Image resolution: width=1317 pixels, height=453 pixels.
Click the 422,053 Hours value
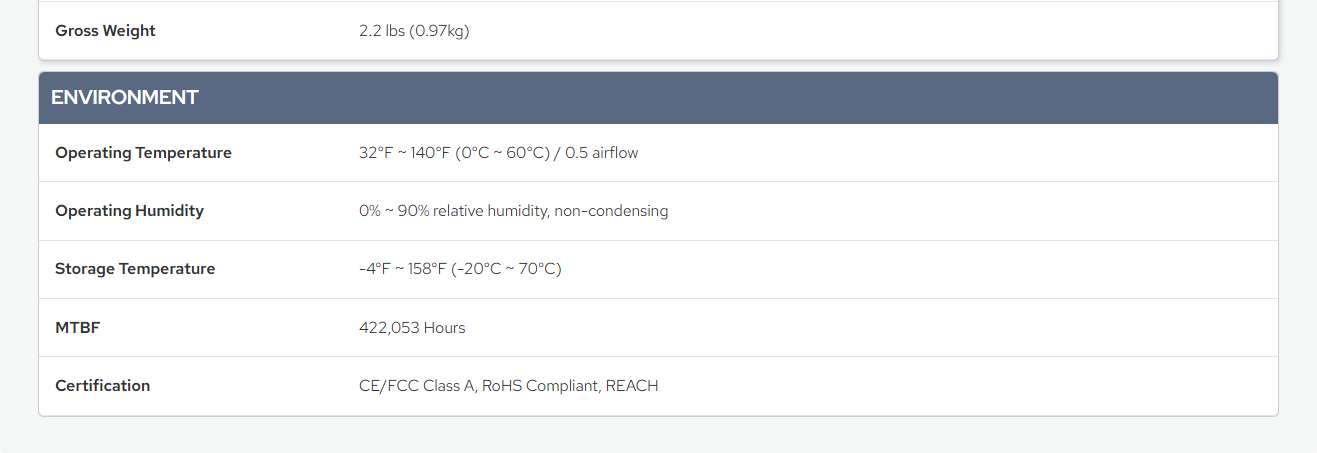click(412, 328)
